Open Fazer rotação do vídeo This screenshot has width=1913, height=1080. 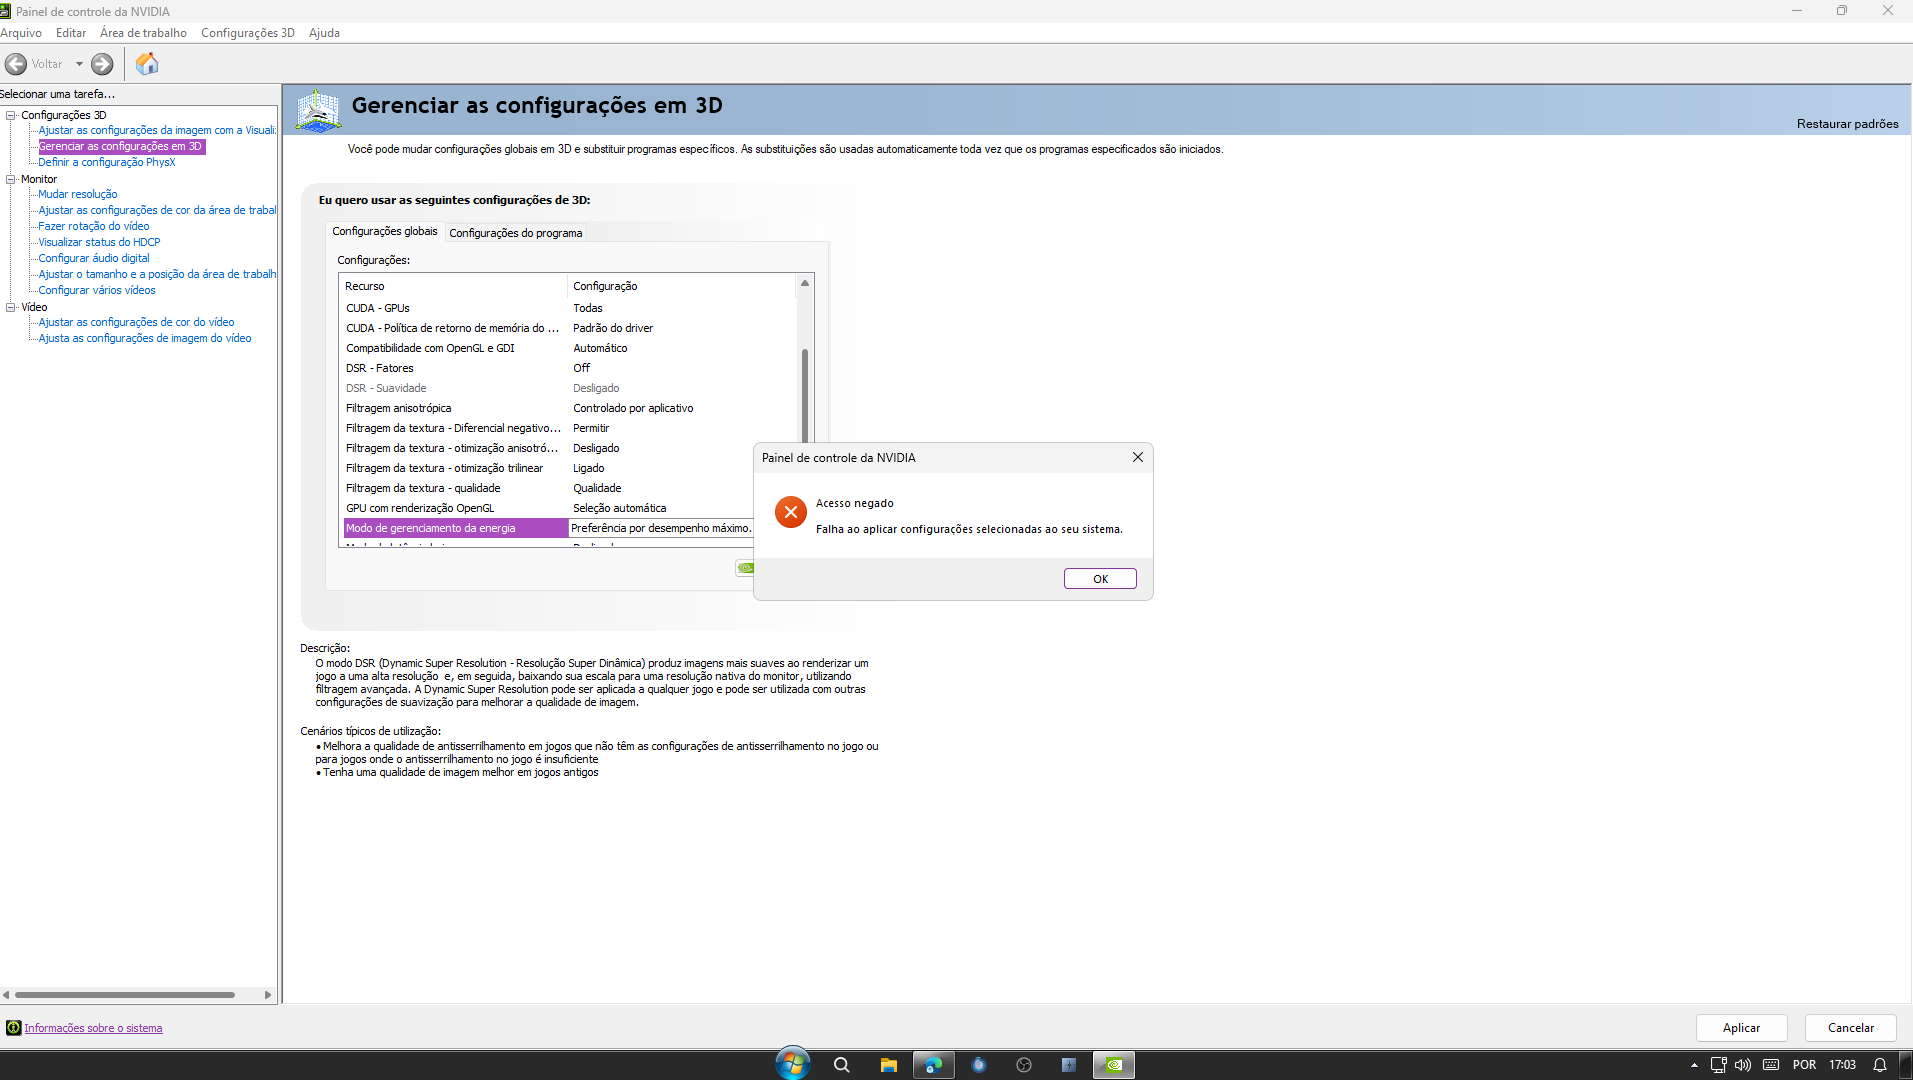94,226
